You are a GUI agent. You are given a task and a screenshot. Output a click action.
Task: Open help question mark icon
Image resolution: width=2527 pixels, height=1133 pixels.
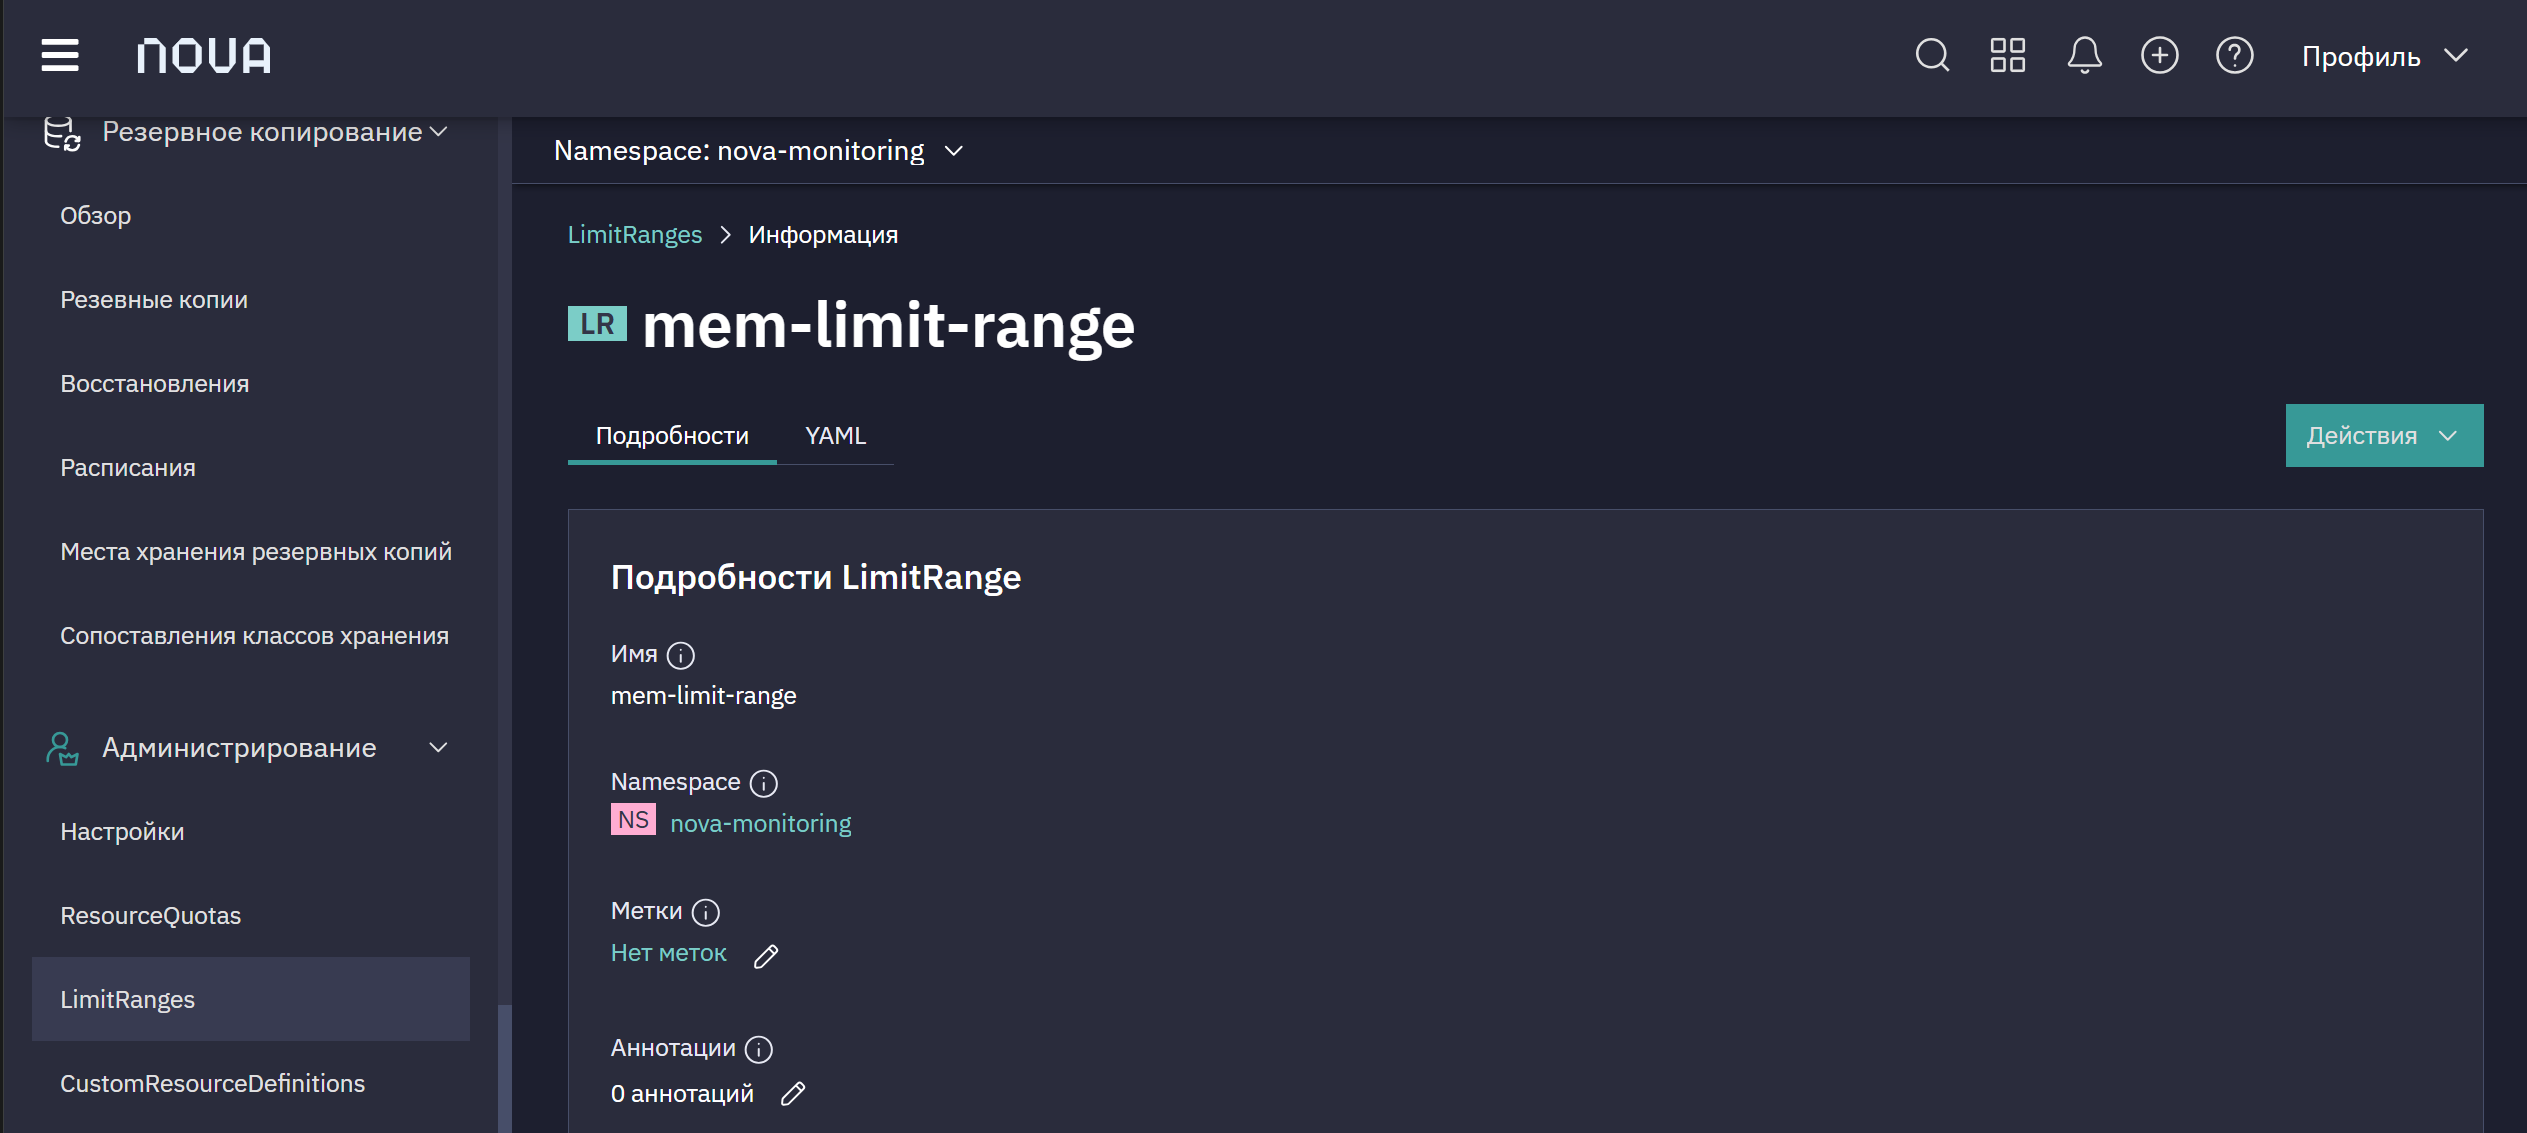2234,55
